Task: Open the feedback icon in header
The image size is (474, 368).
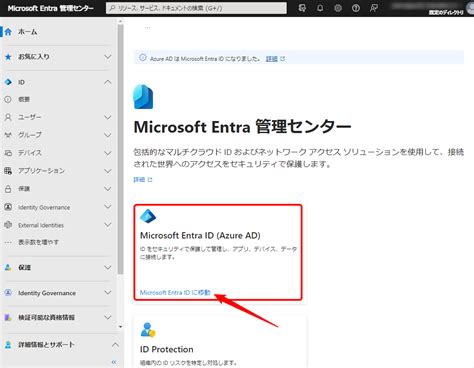Action: (374, 8)
